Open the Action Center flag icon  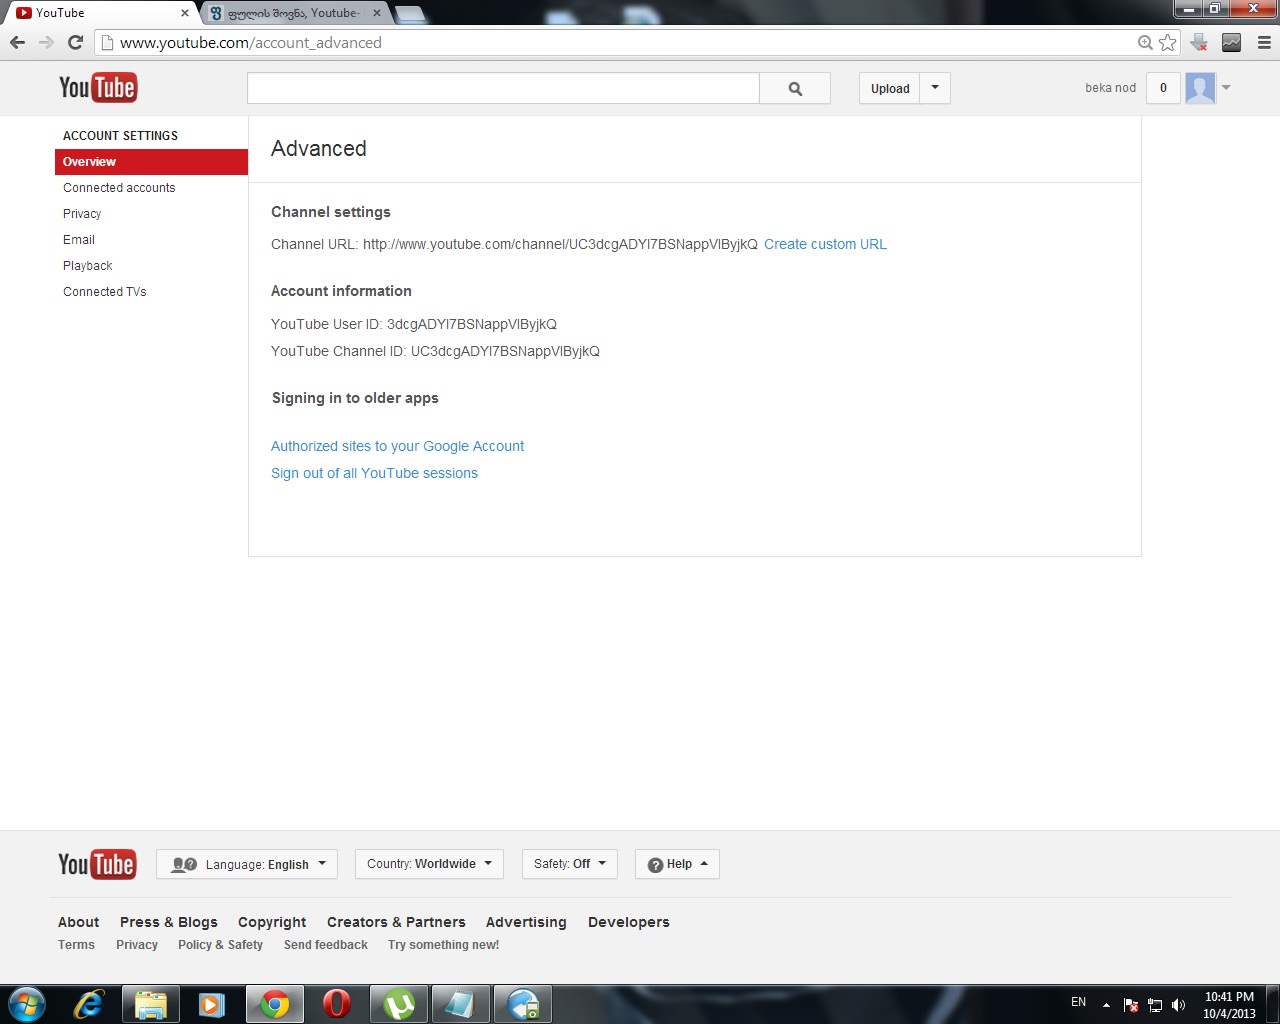tap(1131, 1005)
